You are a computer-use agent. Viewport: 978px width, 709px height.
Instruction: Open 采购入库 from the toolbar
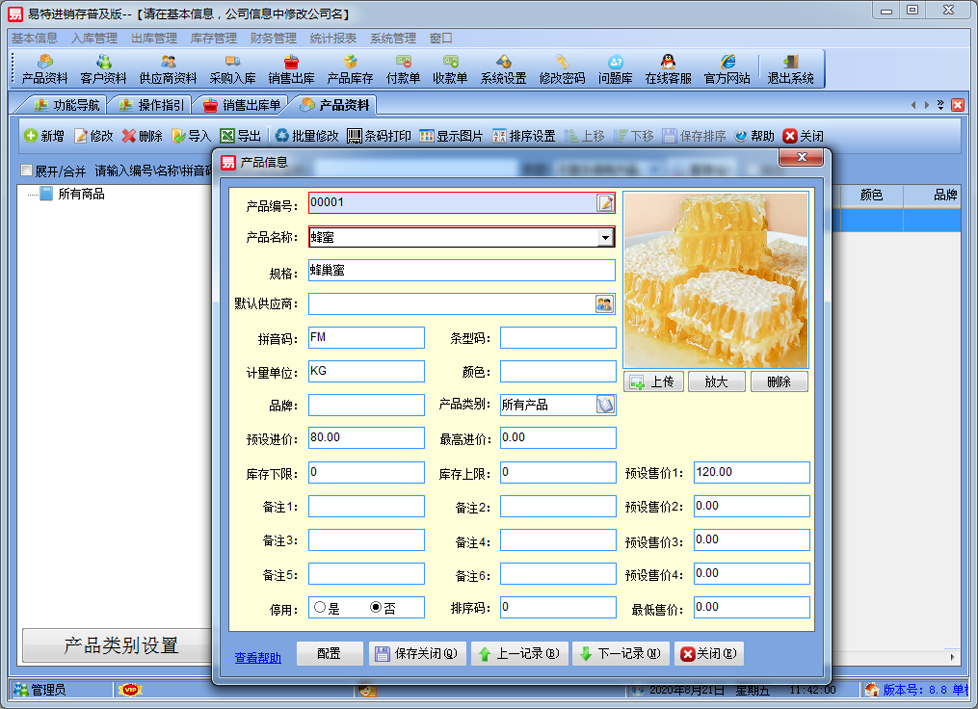click(232, 68)
